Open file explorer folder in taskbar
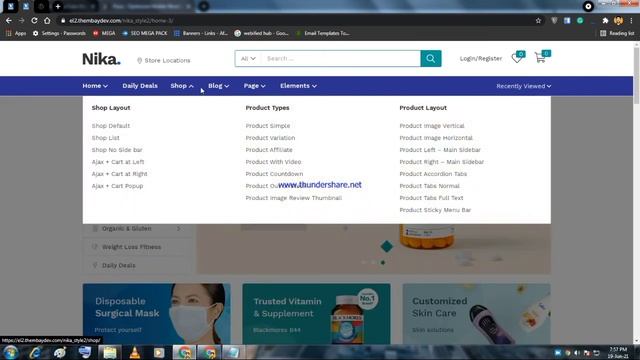Screen dimensions: 640x360 pyautogui.click(x=109, y=352)
